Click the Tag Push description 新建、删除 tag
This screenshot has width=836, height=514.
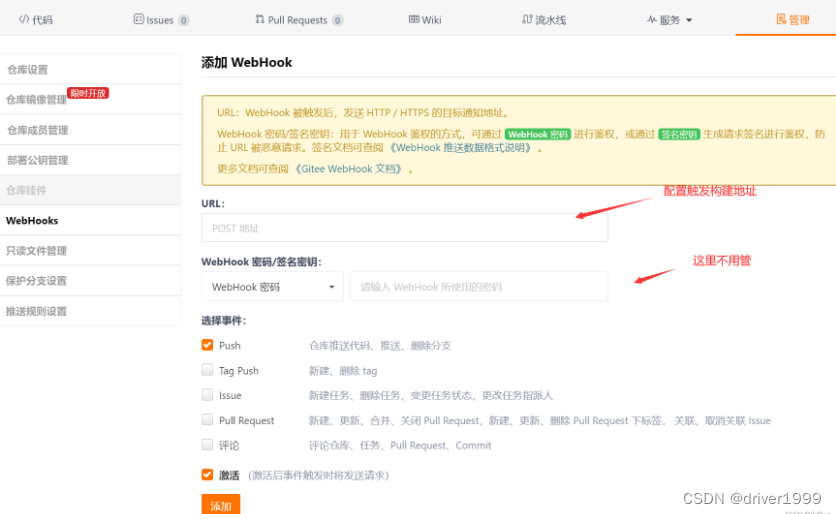[x=343, y=371]
